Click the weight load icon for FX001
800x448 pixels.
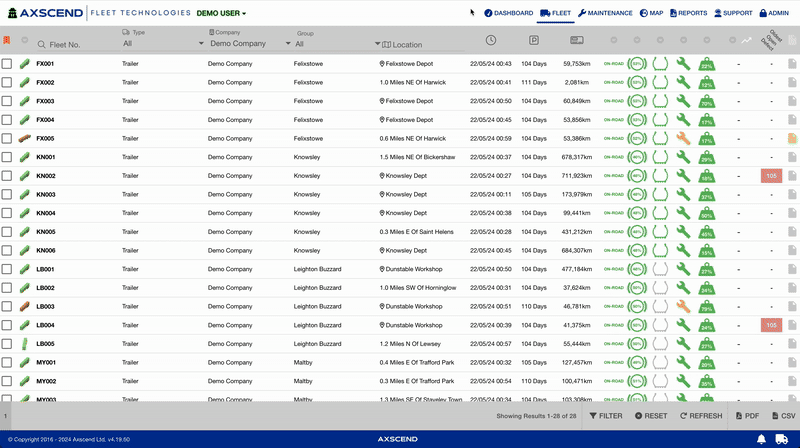coord(706,63)
